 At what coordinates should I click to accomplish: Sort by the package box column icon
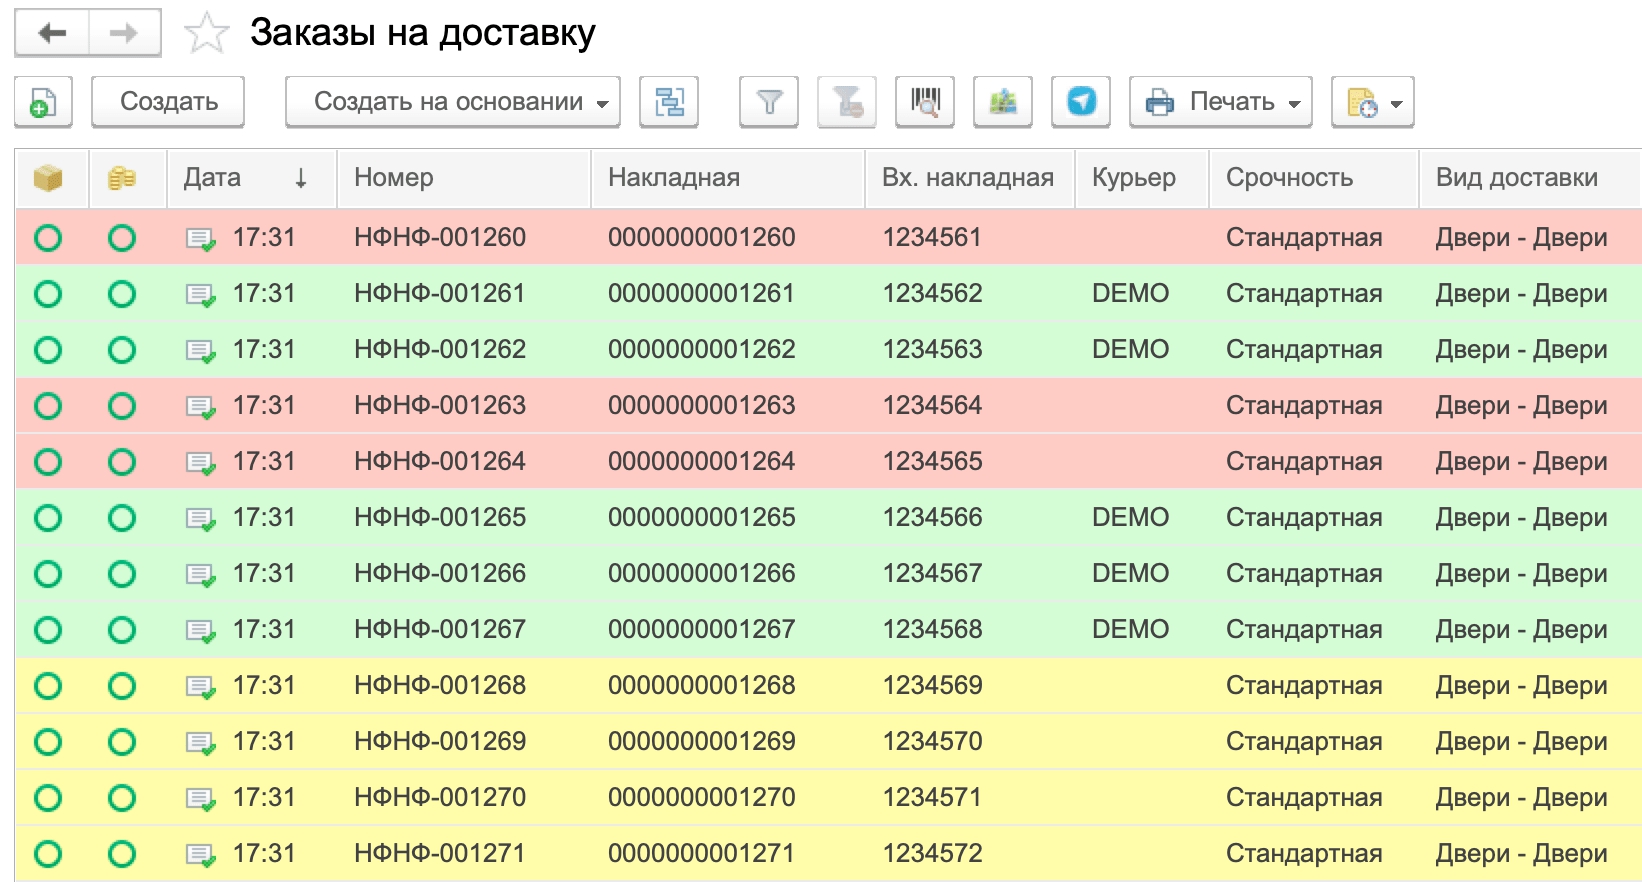[x=48, y=178]
